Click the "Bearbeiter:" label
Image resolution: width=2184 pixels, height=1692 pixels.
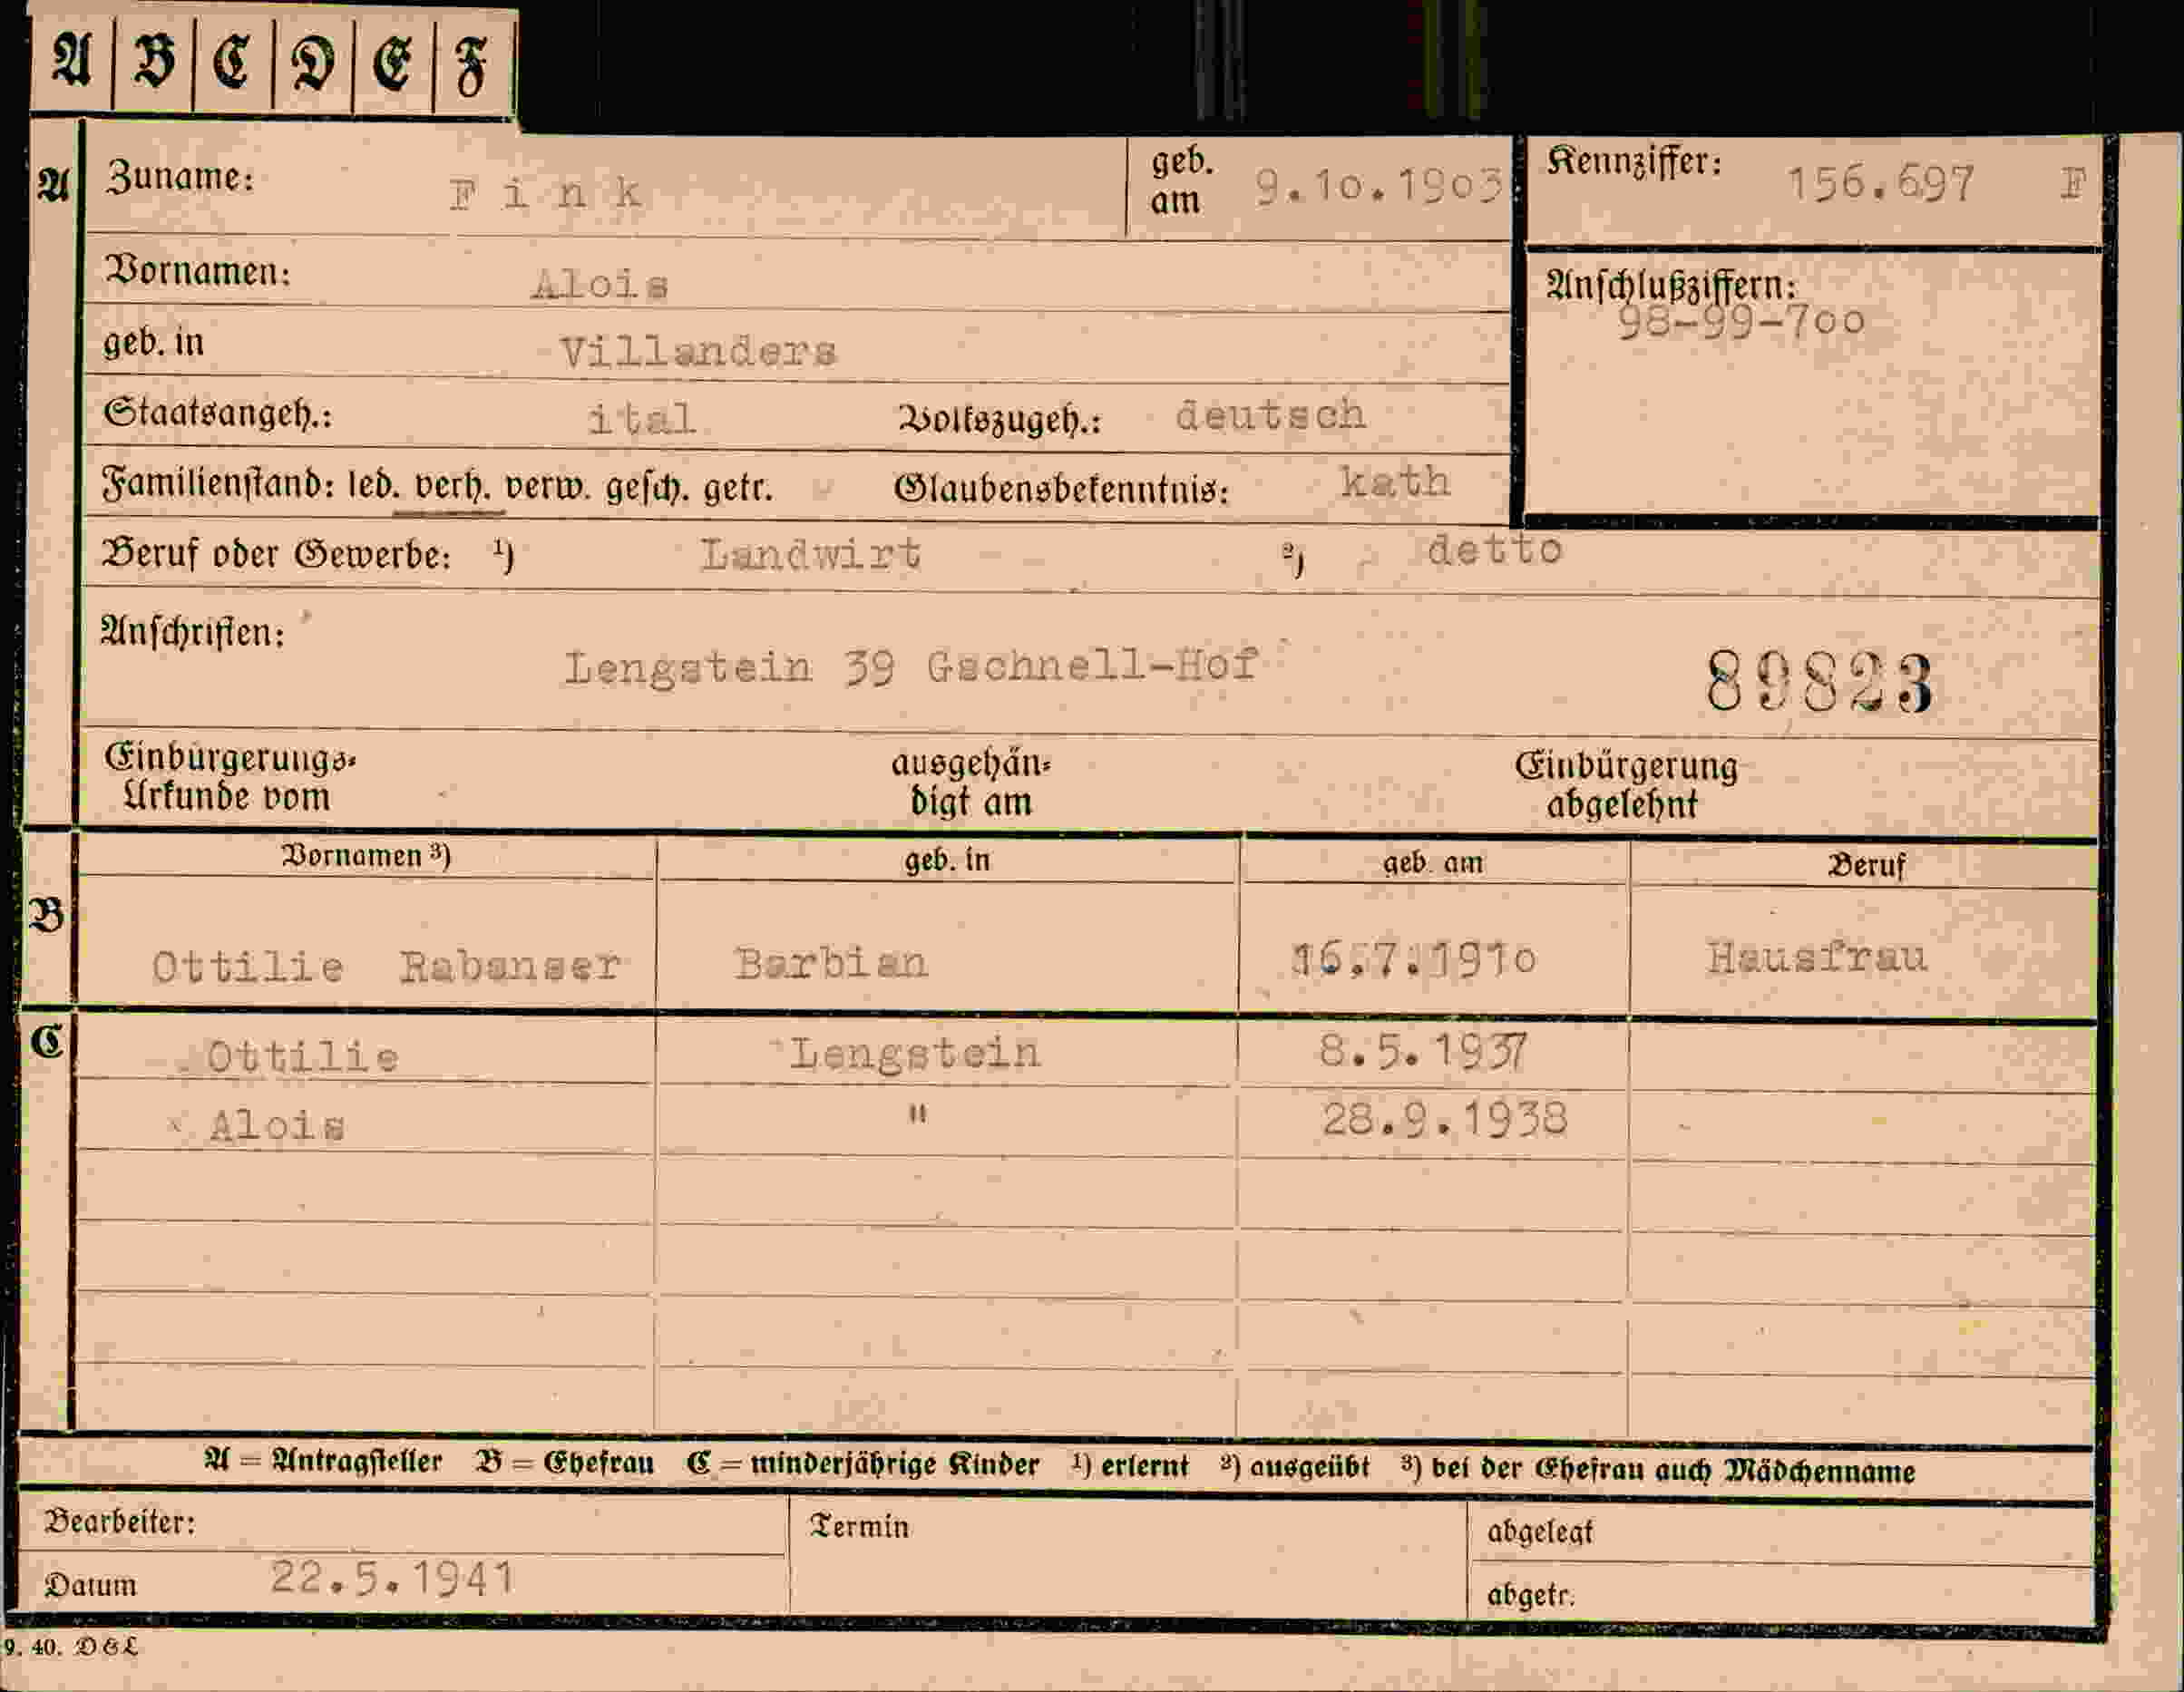click(x=119, y=1522)
